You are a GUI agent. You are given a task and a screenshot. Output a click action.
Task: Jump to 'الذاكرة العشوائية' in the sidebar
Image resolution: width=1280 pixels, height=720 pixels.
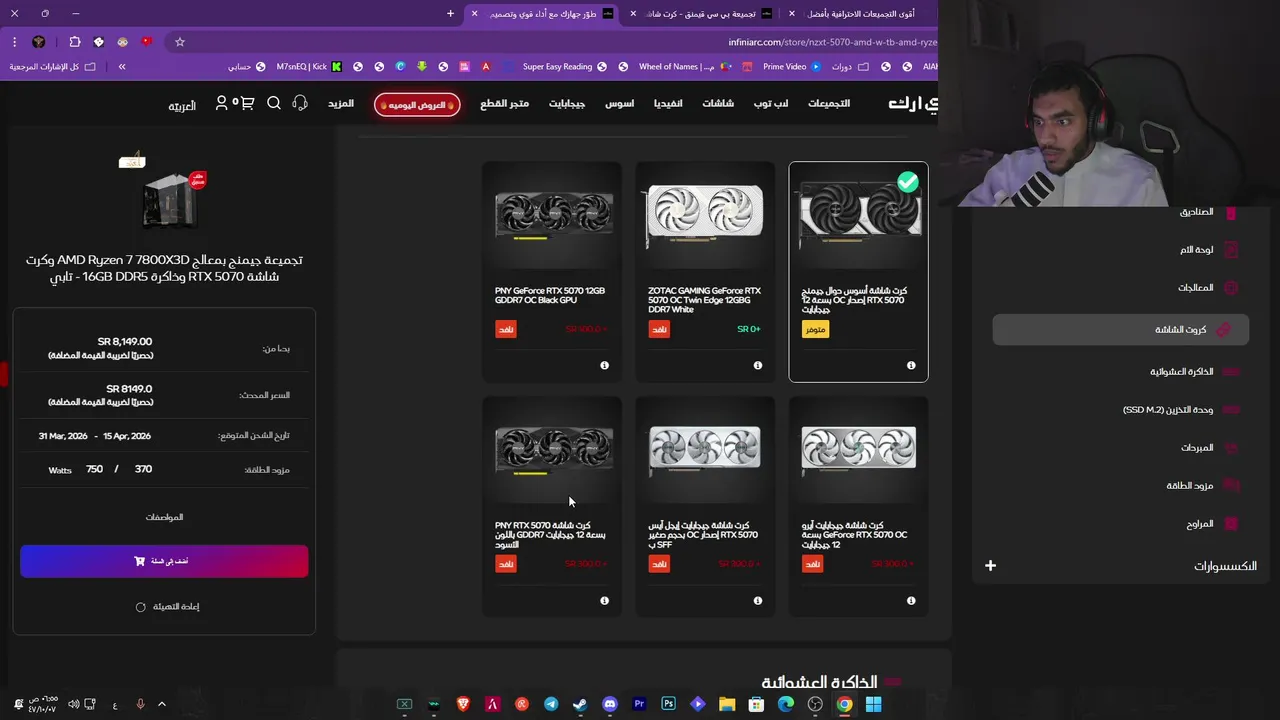1181,372
